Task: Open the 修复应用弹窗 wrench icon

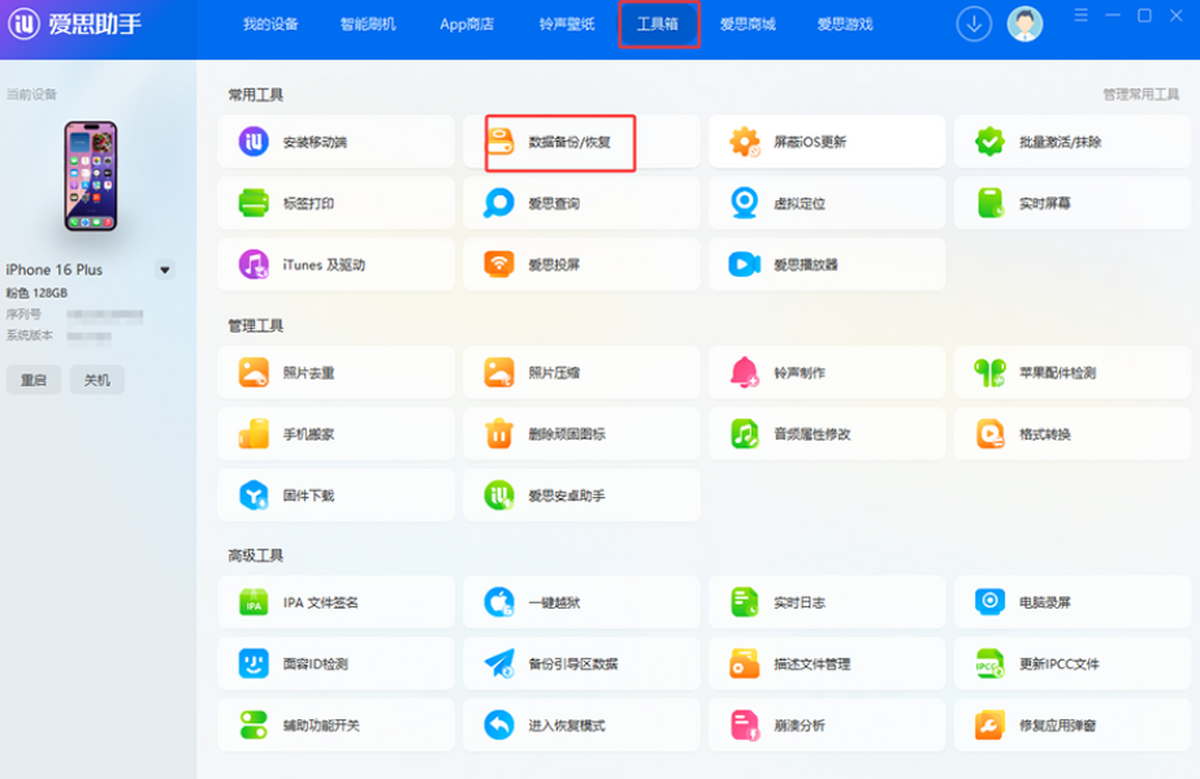Action: 990,725
